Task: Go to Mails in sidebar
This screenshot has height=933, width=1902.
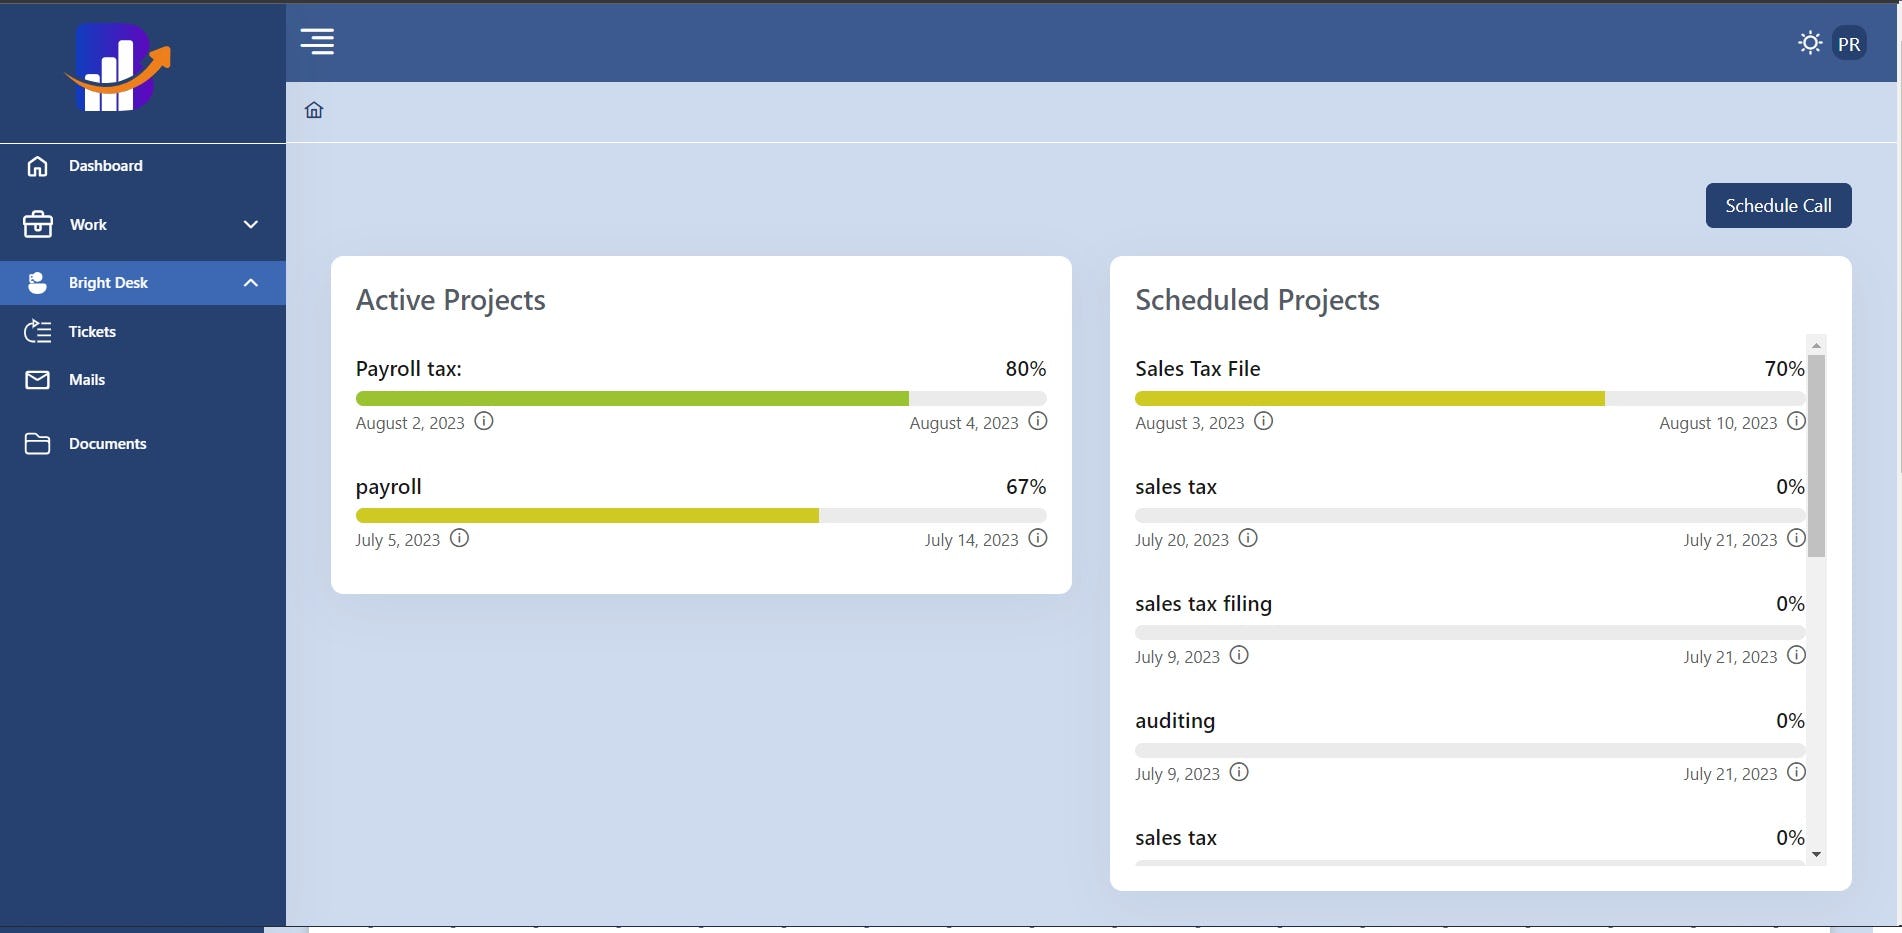Action: click(86, 380)
